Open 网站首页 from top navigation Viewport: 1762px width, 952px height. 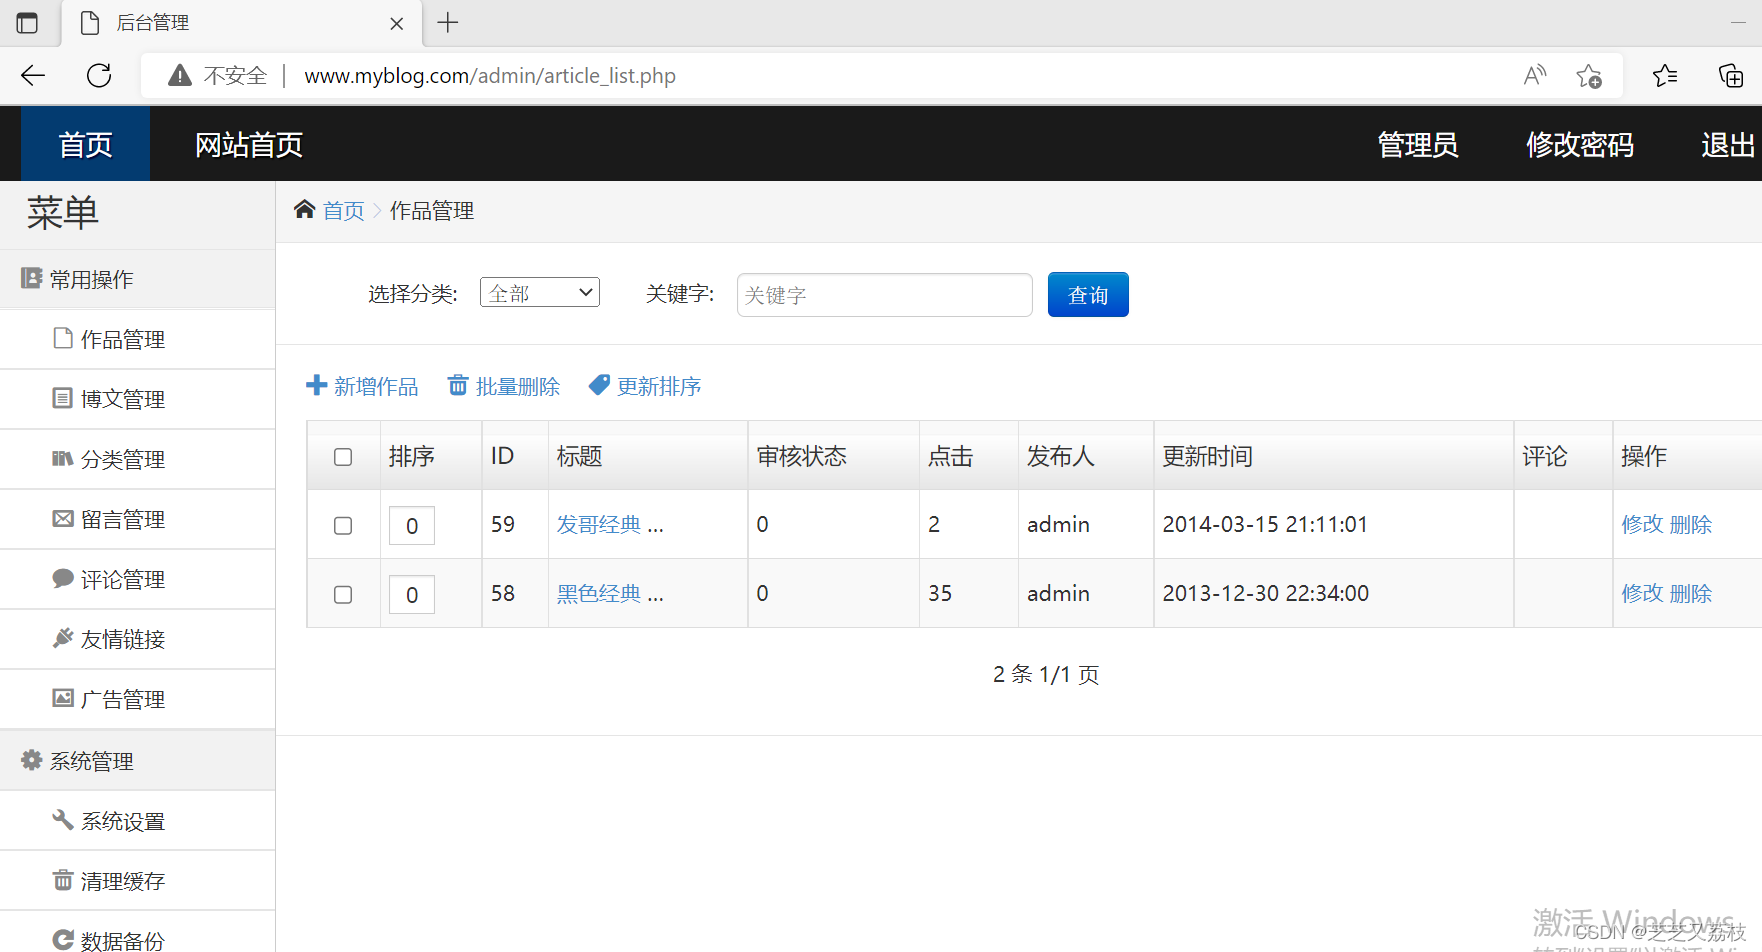coord(249,144)
